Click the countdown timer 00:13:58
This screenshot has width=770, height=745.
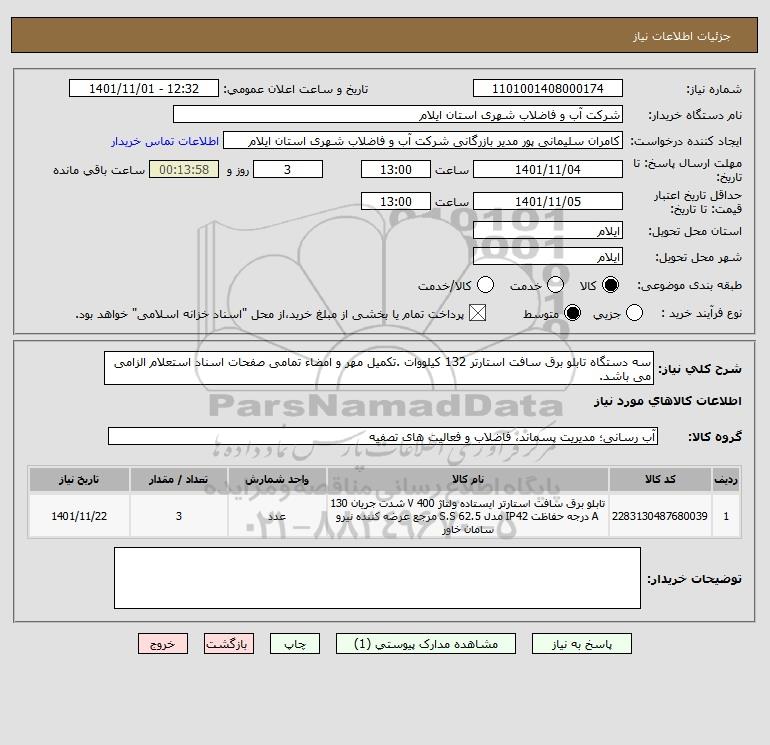point(184,169)
